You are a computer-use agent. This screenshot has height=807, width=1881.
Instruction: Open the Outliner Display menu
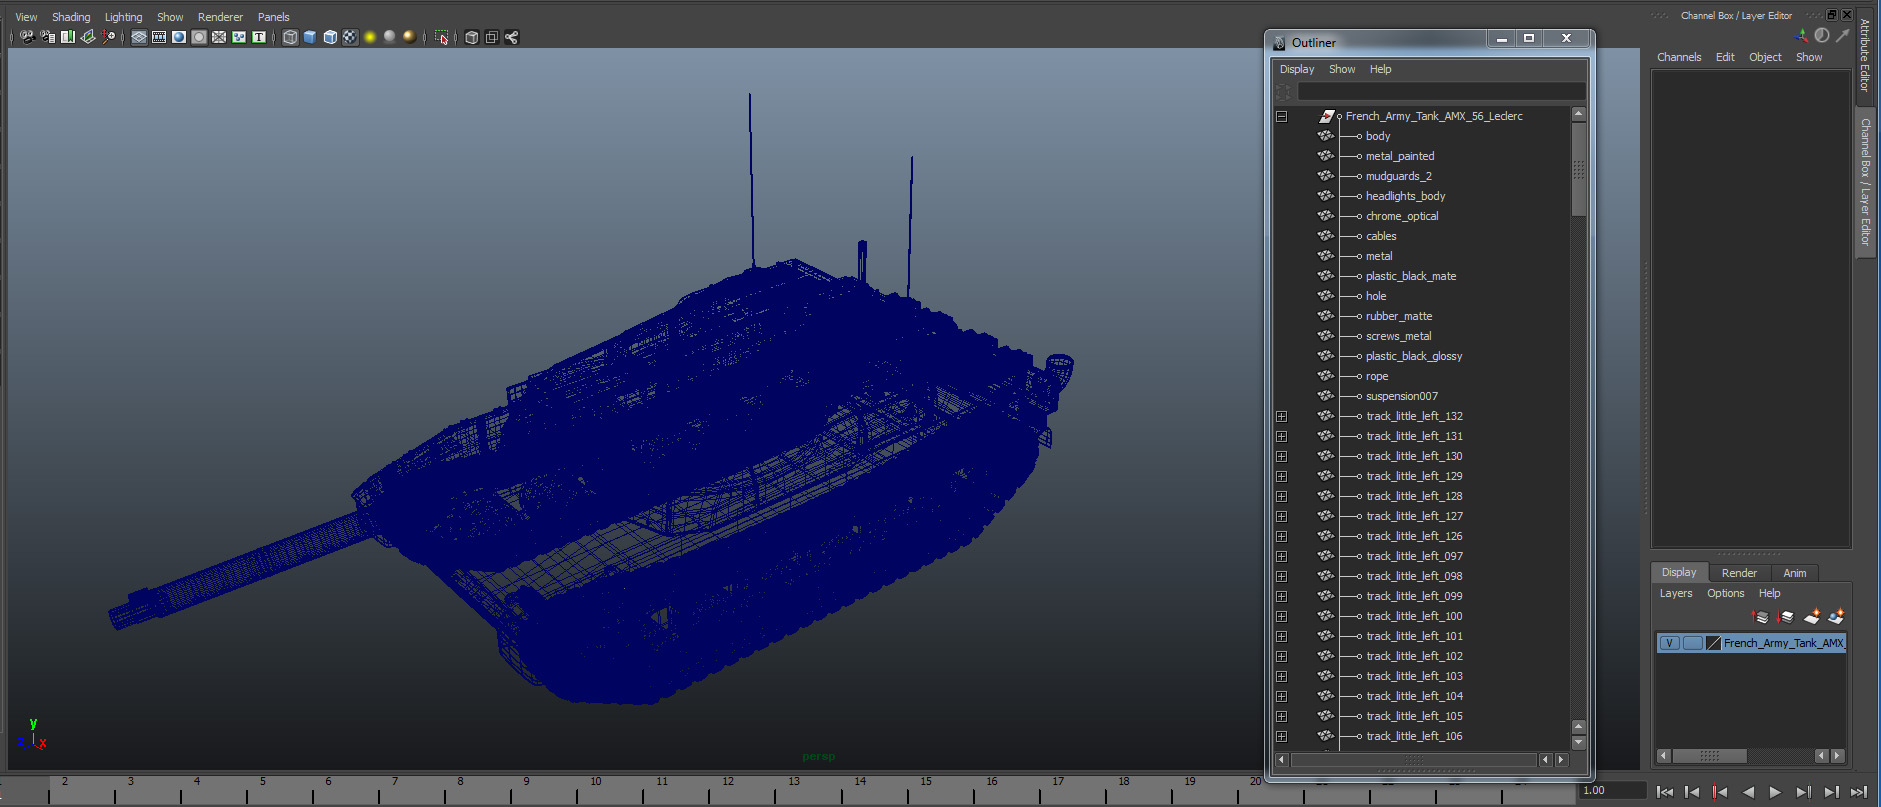point(1297,69)
